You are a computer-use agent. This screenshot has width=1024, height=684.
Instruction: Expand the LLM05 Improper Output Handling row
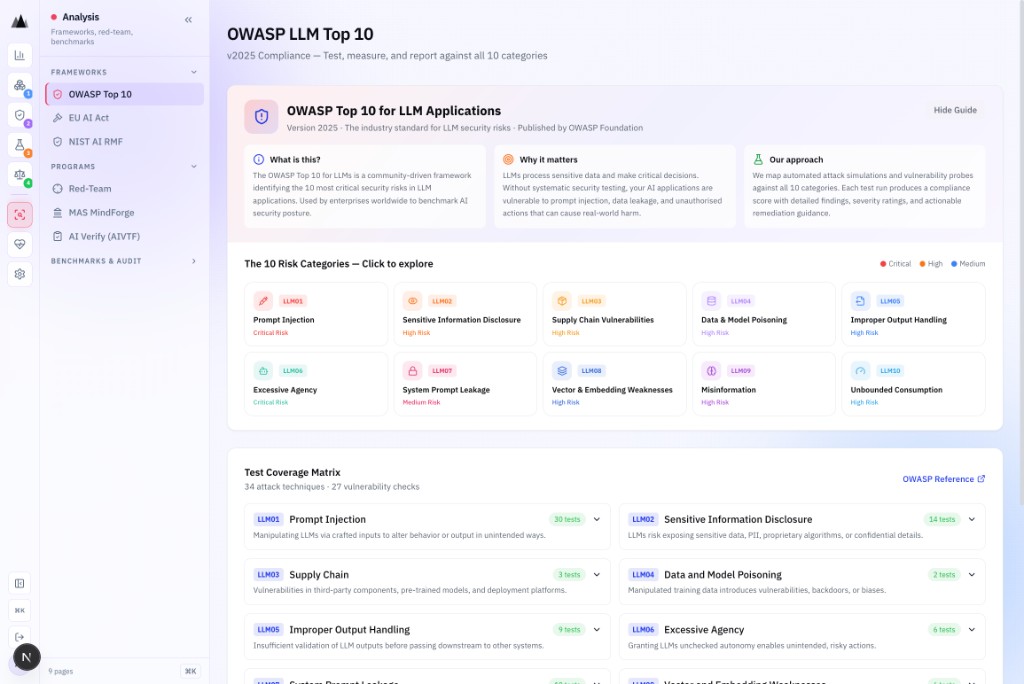597,630
